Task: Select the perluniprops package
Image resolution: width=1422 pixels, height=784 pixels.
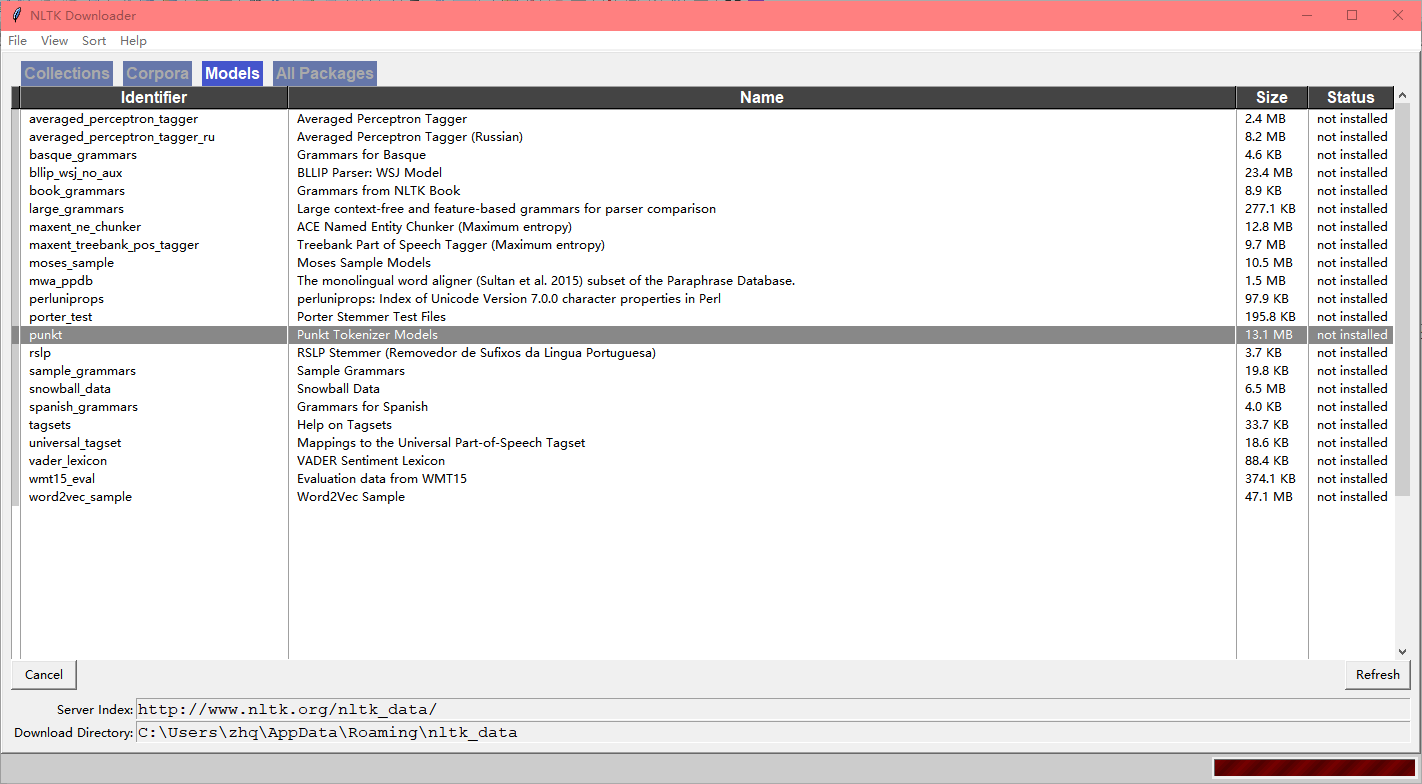Action: (x=67, y=299)
